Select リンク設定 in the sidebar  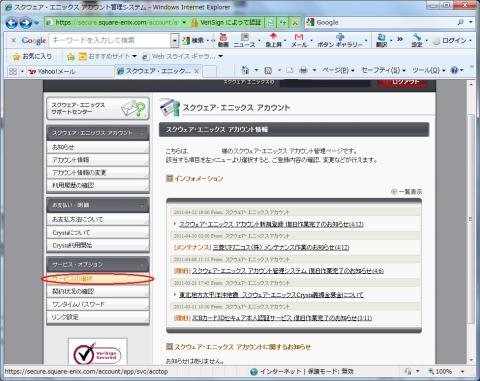coord(98,317)
